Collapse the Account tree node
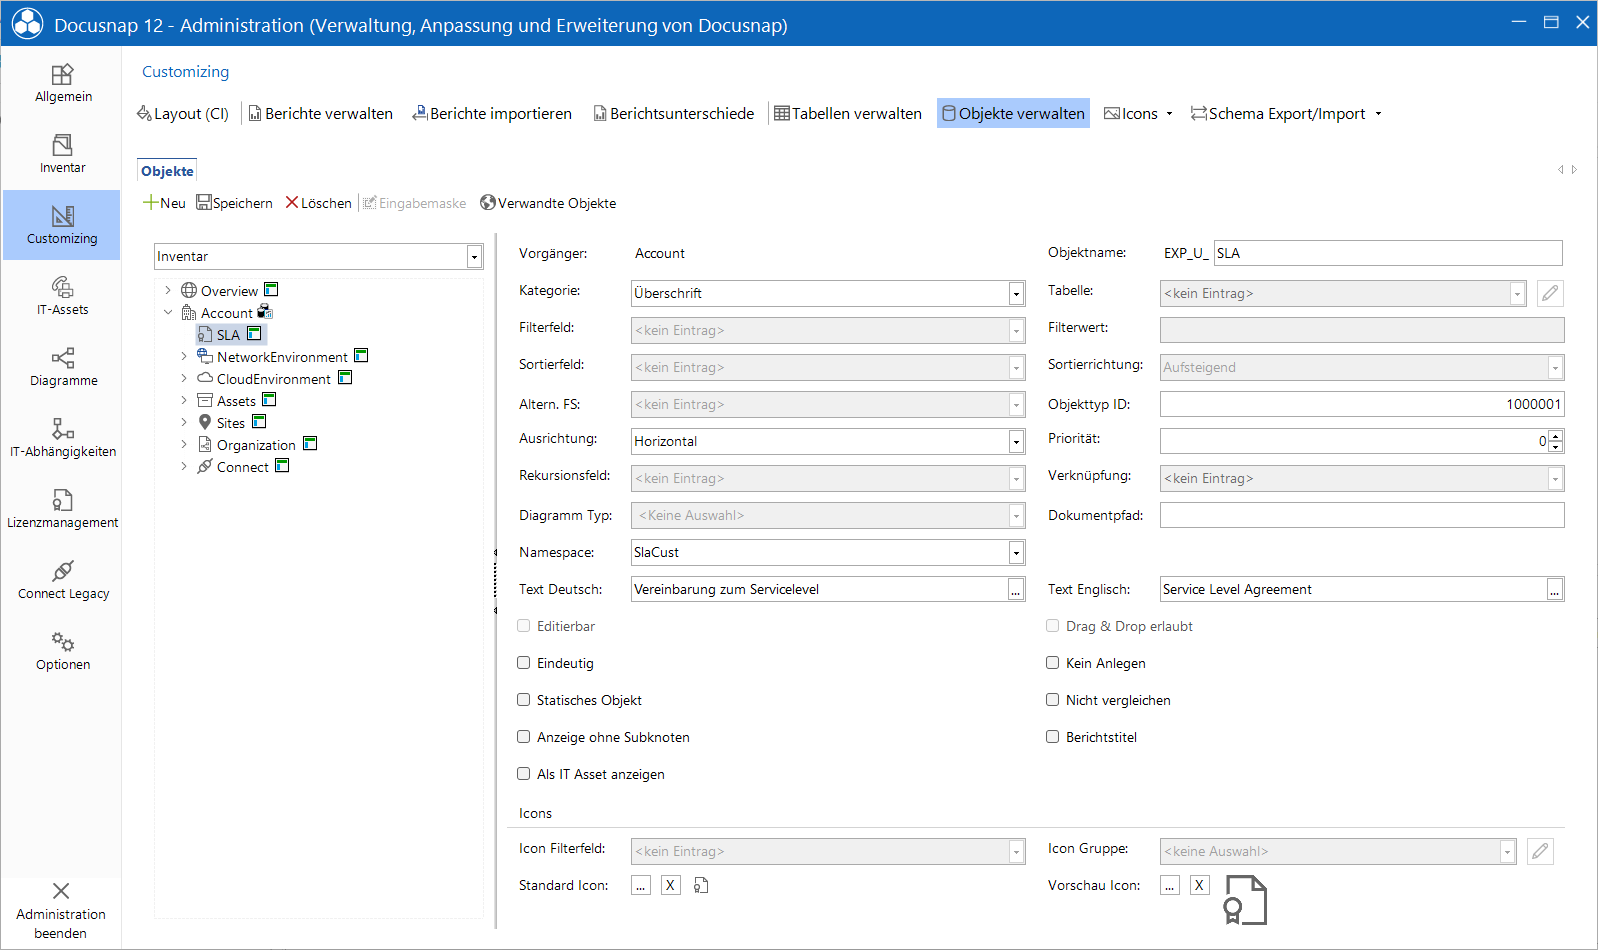 168,313
